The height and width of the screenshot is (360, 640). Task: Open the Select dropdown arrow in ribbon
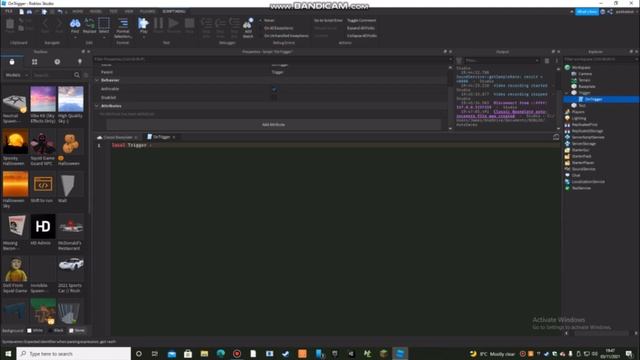tap(104, 38)
